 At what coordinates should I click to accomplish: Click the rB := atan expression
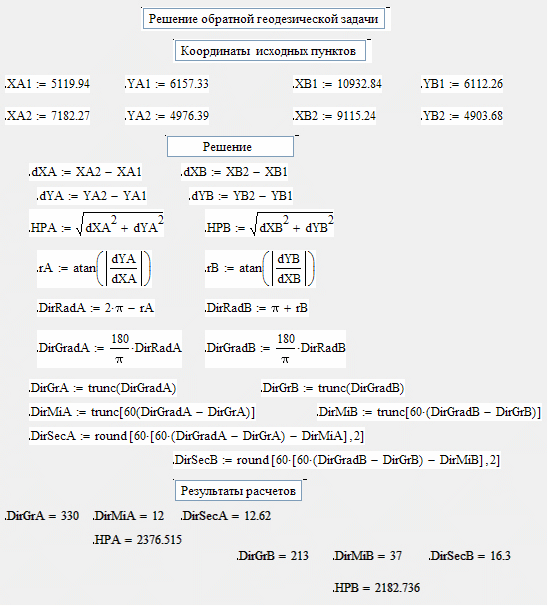point(260,269)
